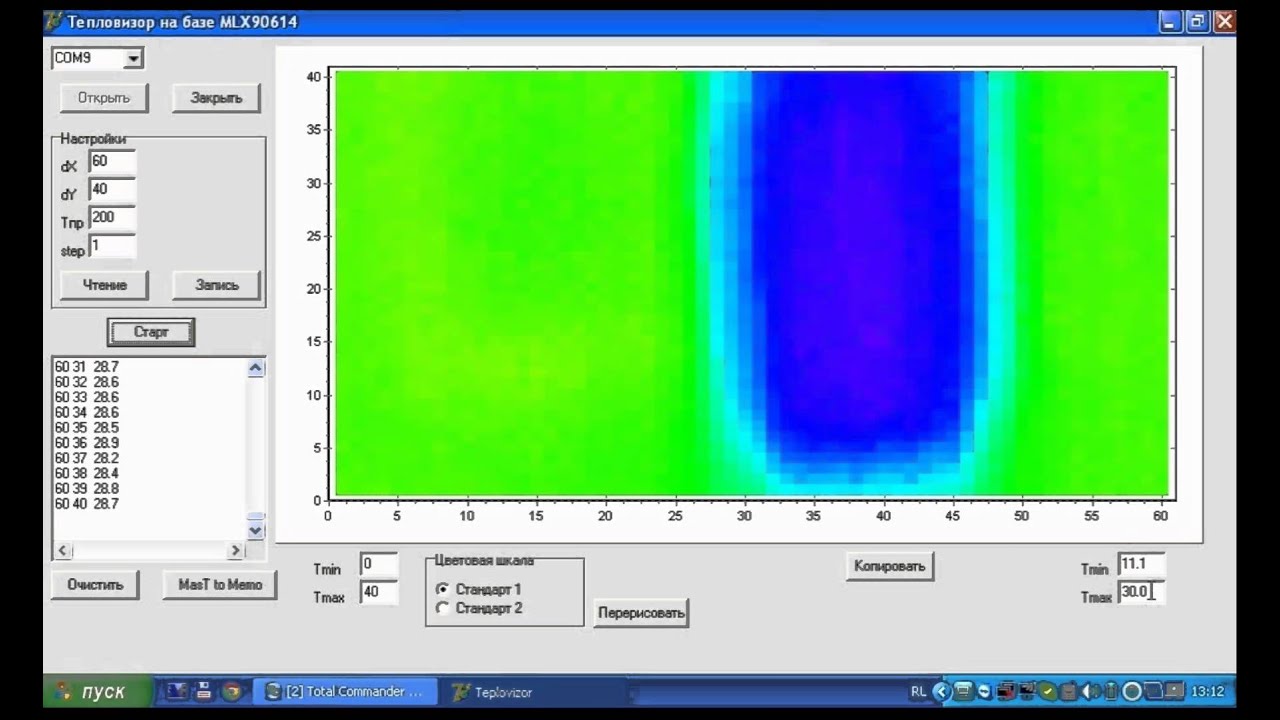Click the MasT to Memo button
The width and height of the screenshot is (1280, 720).
pos(220,585)
